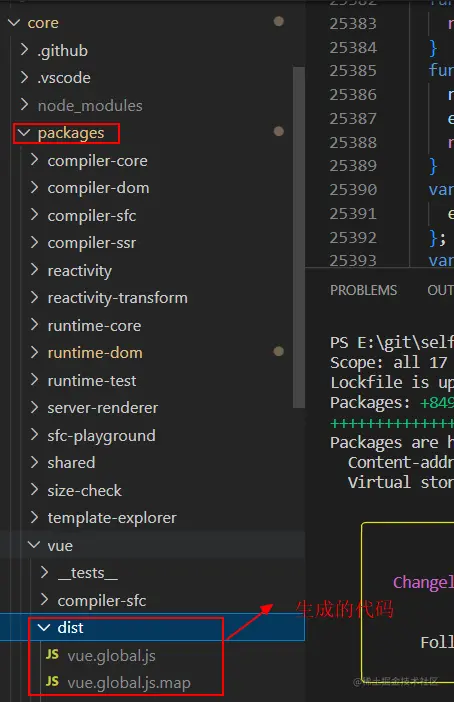This screenshot has width=454, height=702.
Task: Open the vue.global.js.map file
Action: tap(129, 683)
